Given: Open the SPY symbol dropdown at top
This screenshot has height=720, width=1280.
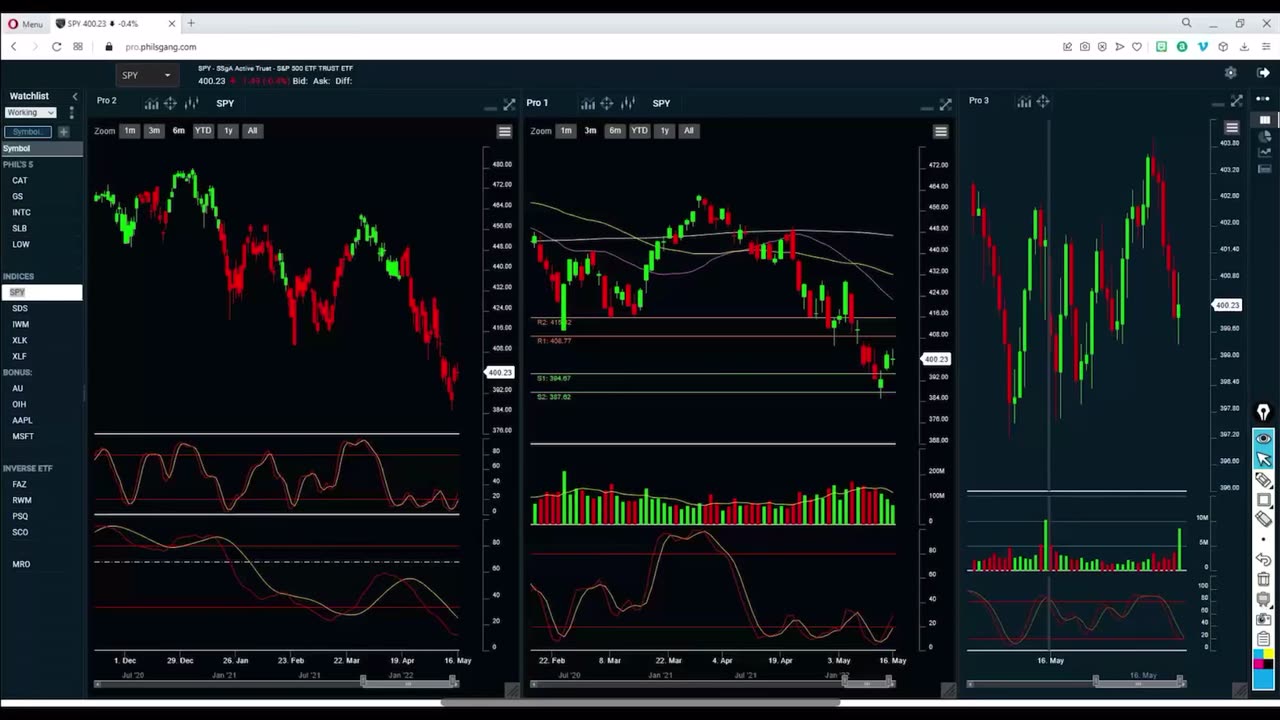Looking at the screenshot, I should coord(146,75).
